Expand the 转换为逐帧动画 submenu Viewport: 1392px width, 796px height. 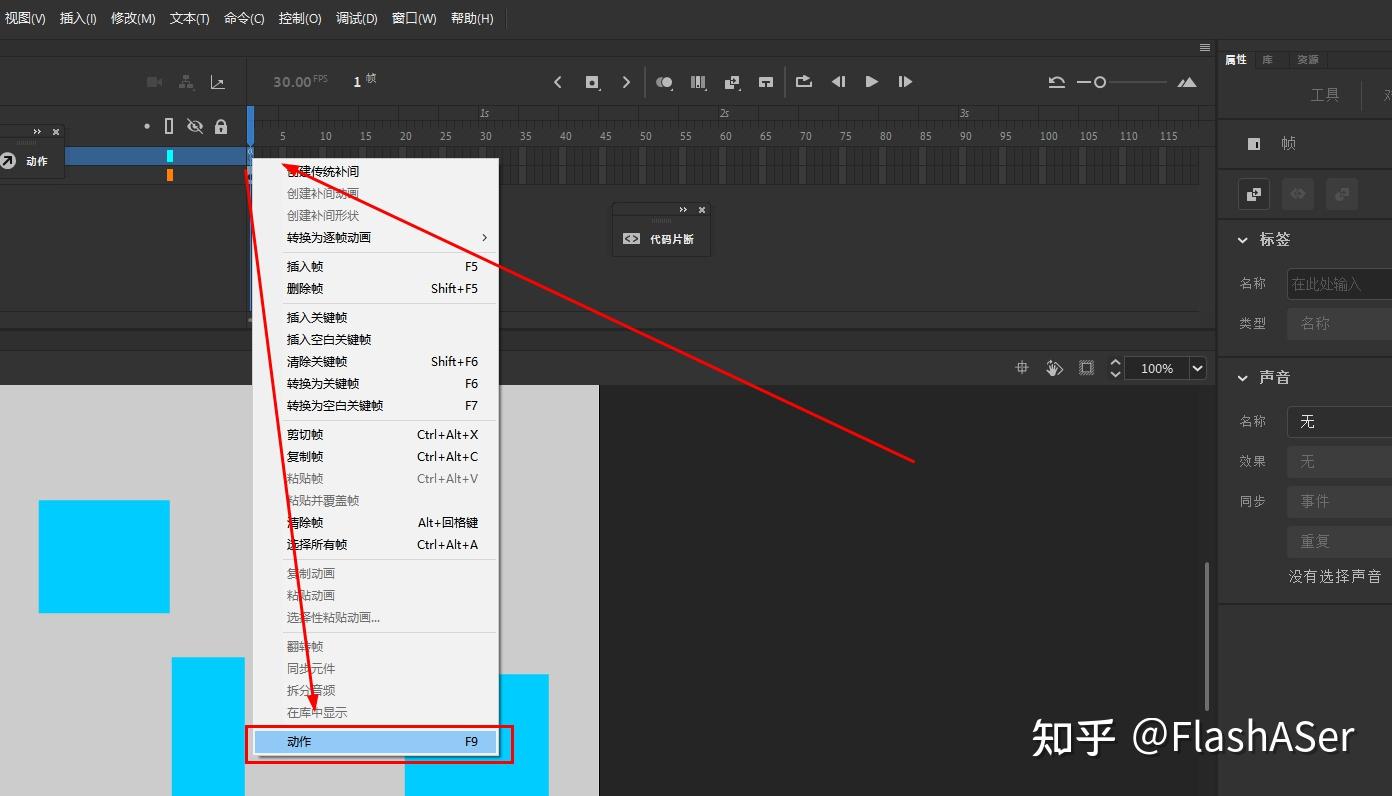coord(375,238)
